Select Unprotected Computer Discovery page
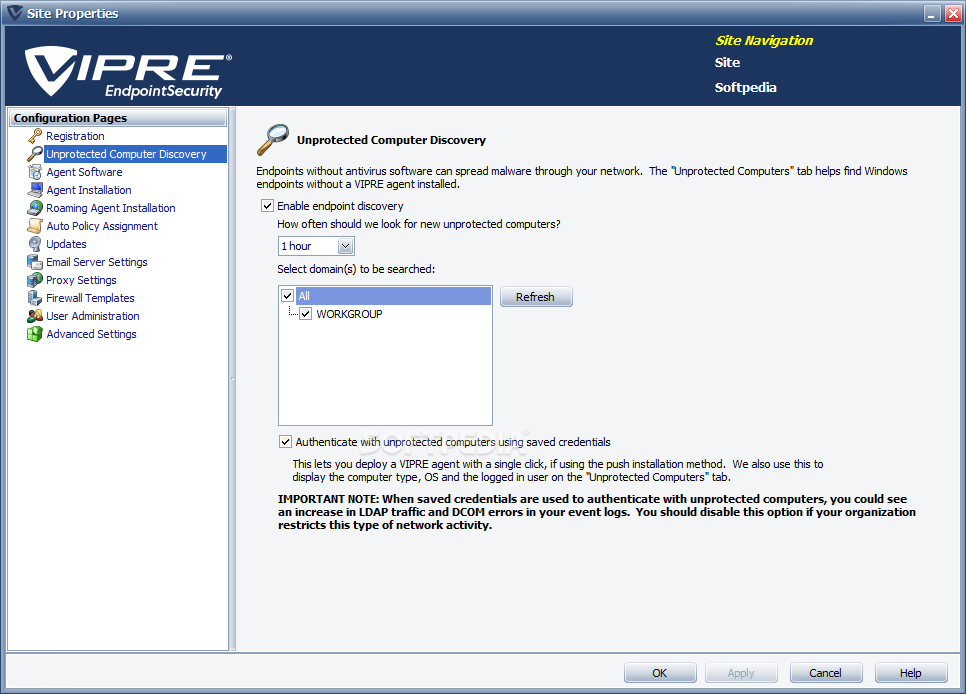This screenshot has width=966, height=694. (126, 153)
